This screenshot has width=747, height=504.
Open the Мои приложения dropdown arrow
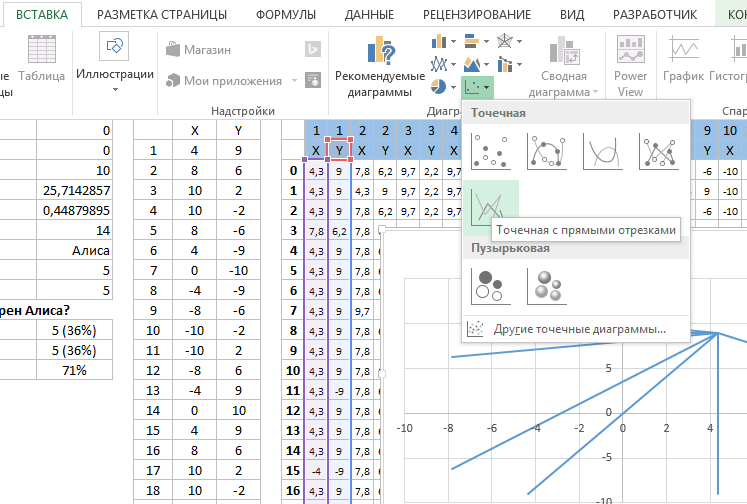[295, 81]
